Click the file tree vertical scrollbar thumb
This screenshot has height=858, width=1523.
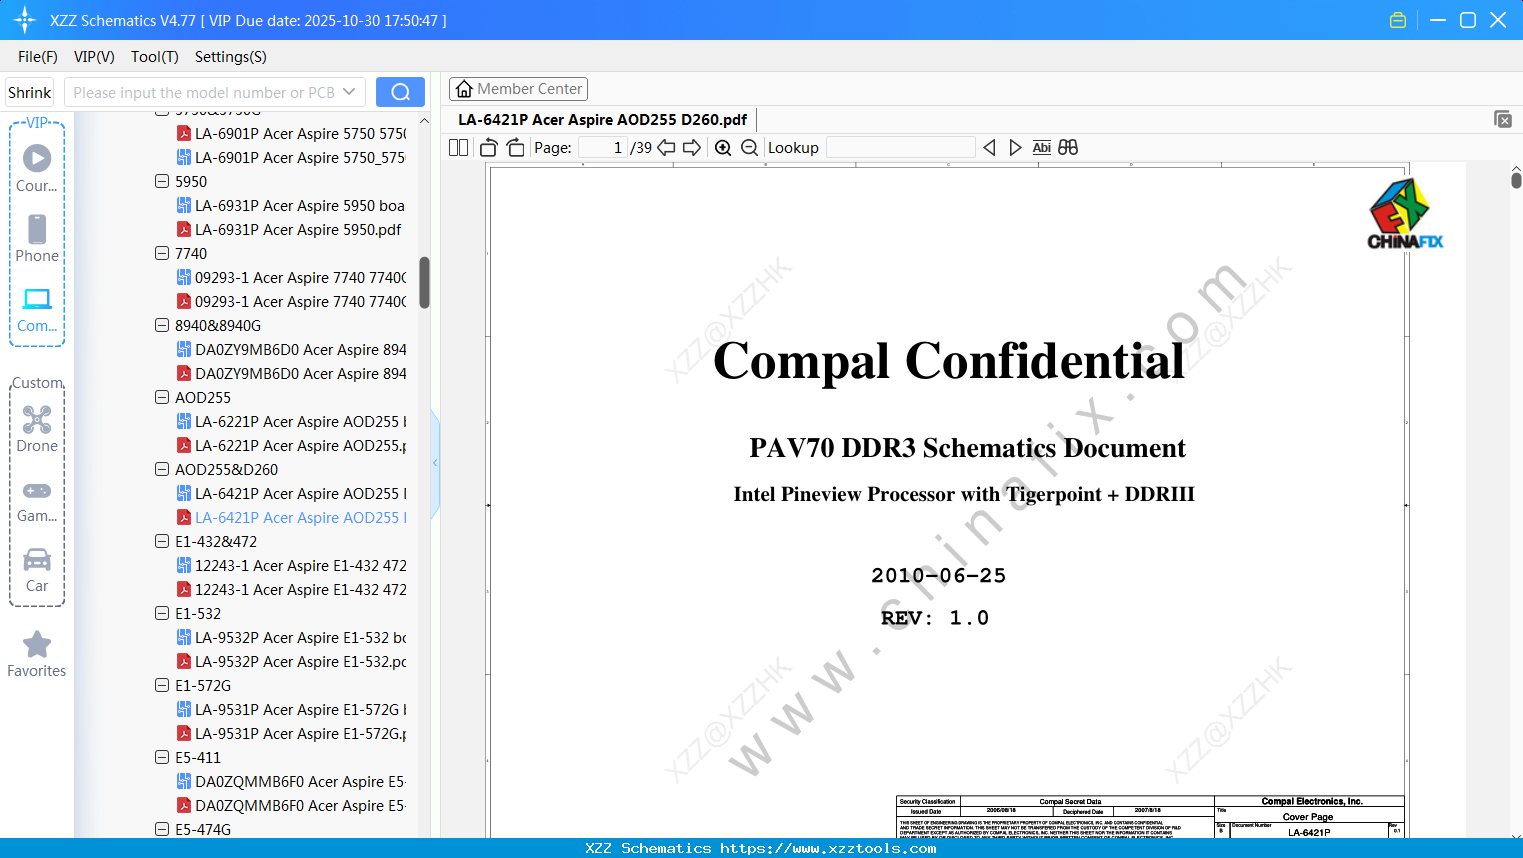tap(424, 283)
